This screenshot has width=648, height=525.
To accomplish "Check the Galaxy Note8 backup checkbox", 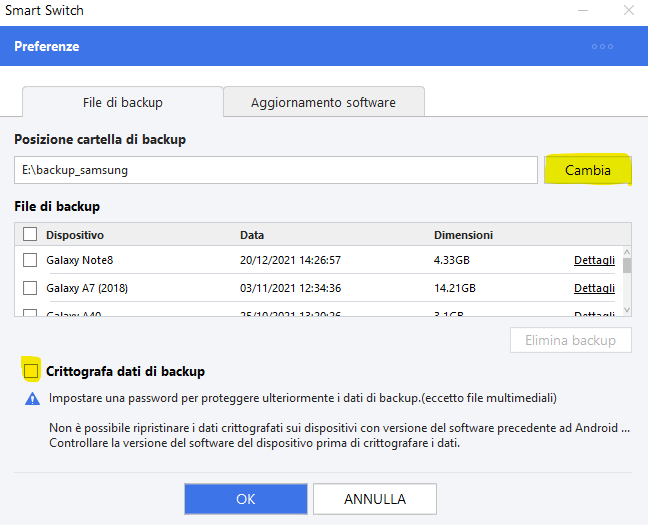I will pyautogui.click(x=30, y=260).
